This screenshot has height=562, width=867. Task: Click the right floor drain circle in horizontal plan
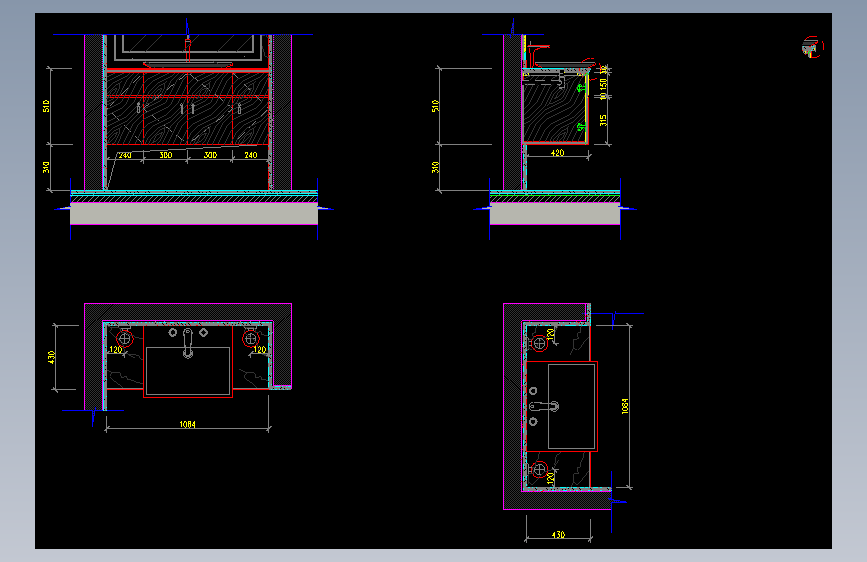point(250,339)
